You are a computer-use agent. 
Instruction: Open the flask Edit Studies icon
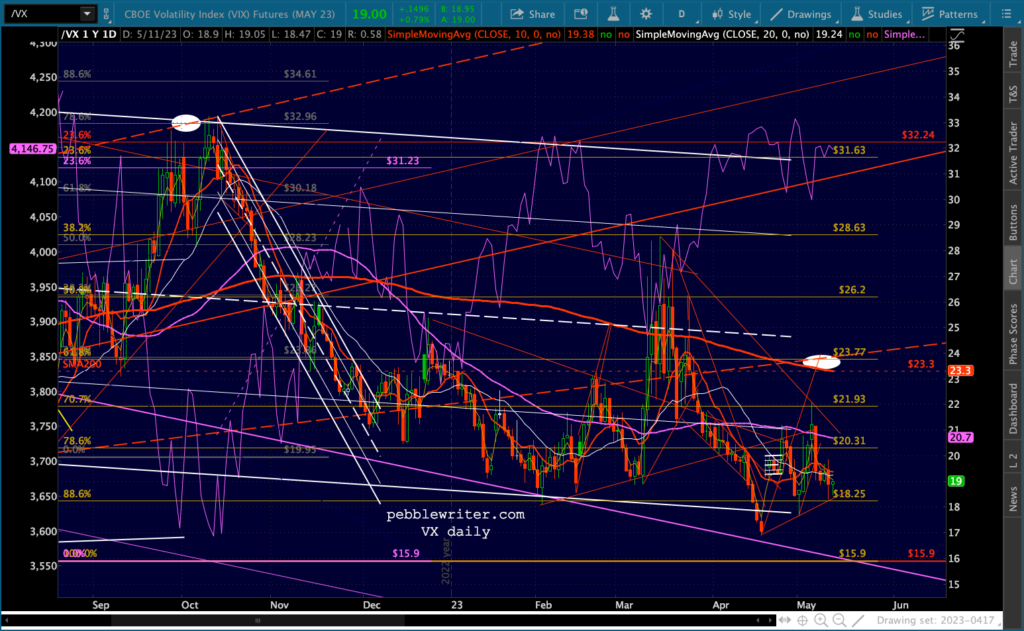(x=613, y=14)
